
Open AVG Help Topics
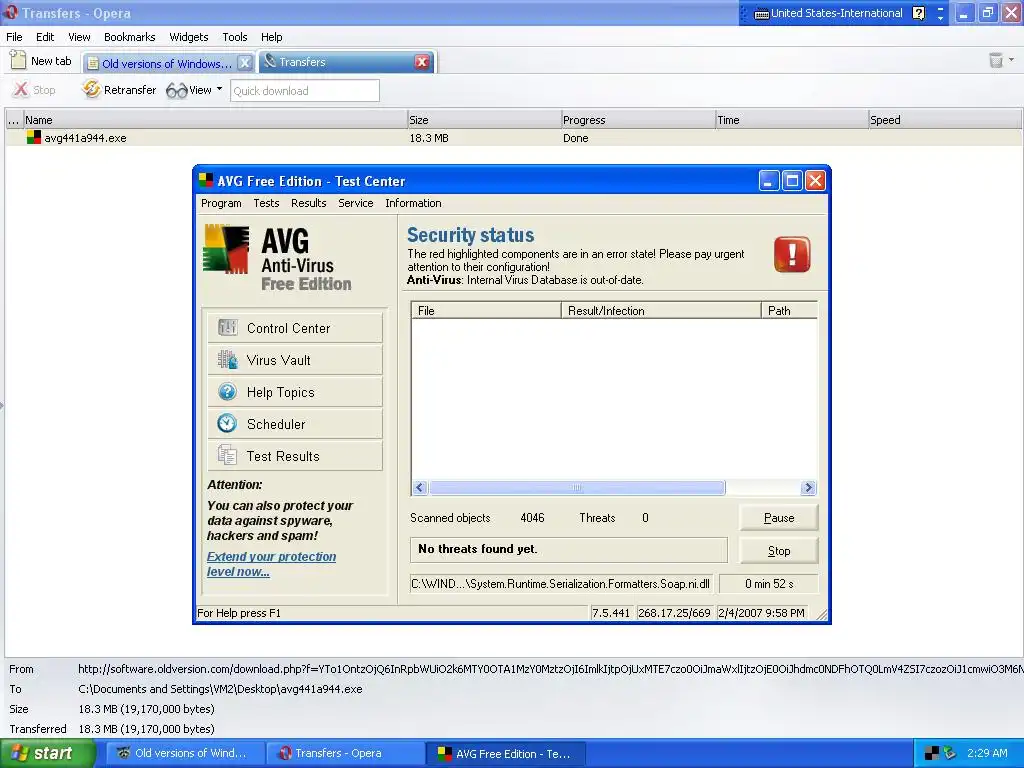[x=295, y=392]
